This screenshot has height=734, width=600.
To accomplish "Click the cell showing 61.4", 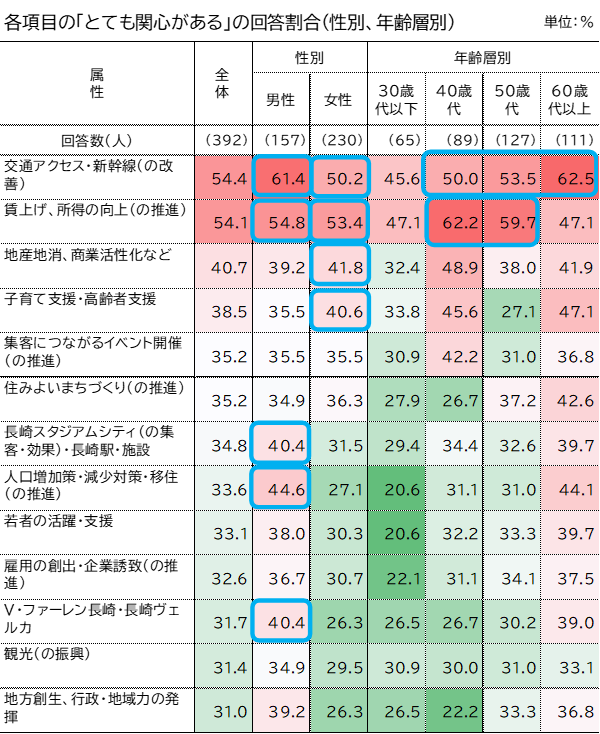I will pos(281,178).
